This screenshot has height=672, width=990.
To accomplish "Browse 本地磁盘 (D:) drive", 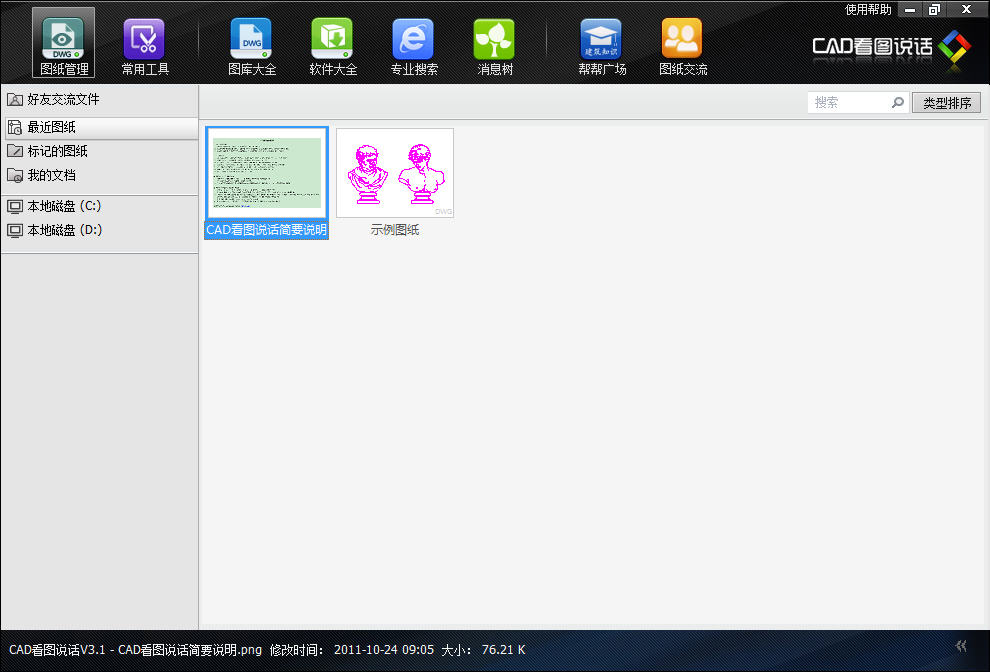I will pyautogui.click(x=100, y=231).
